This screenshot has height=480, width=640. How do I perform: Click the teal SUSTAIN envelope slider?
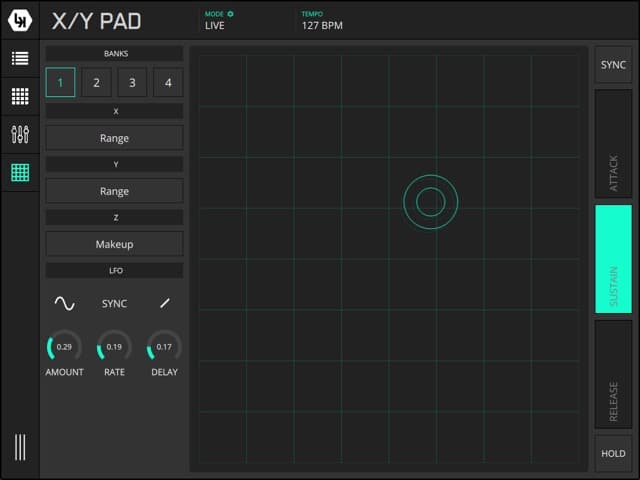[x=613, y=259]
